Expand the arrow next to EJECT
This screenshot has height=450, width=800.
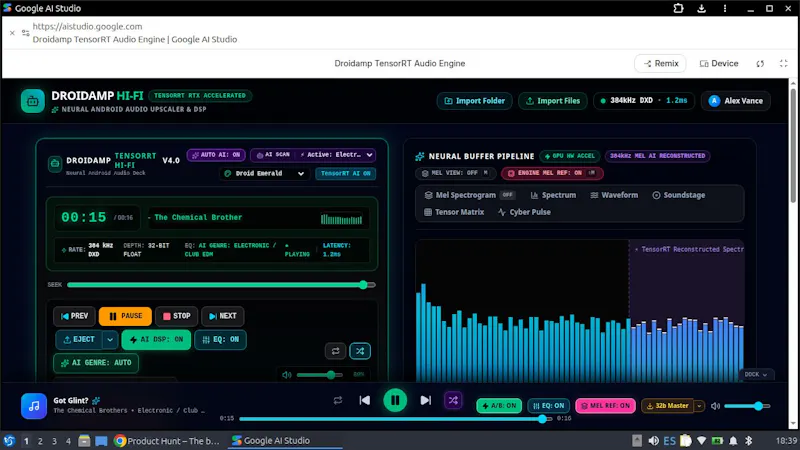[110, 340]
